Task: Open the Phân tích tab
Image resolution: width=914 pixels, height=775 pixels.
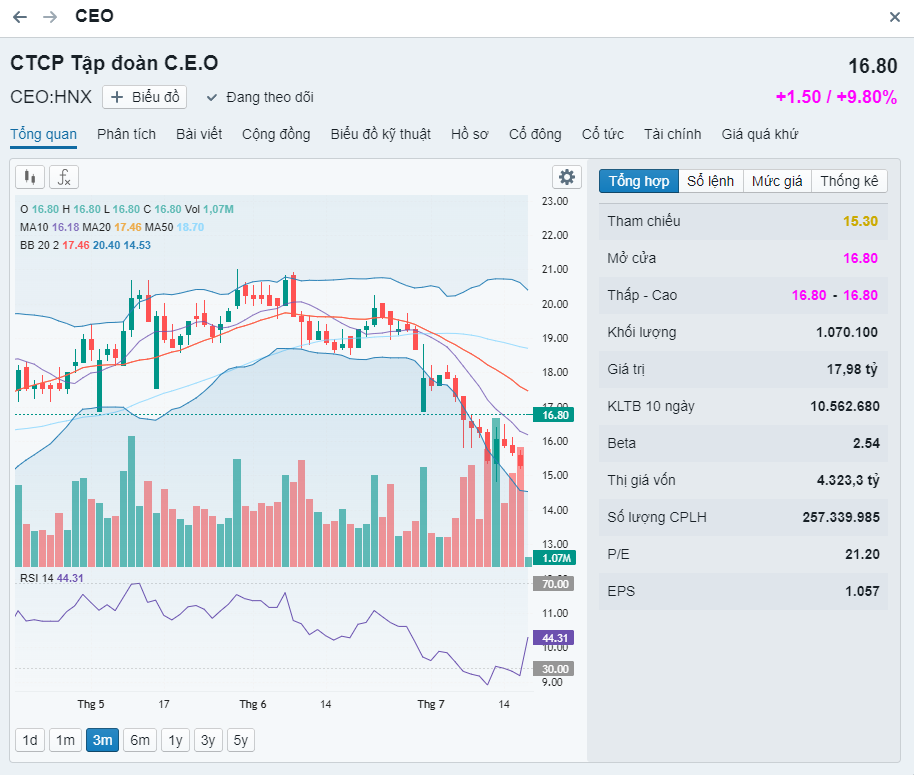Action: [126, 134]
